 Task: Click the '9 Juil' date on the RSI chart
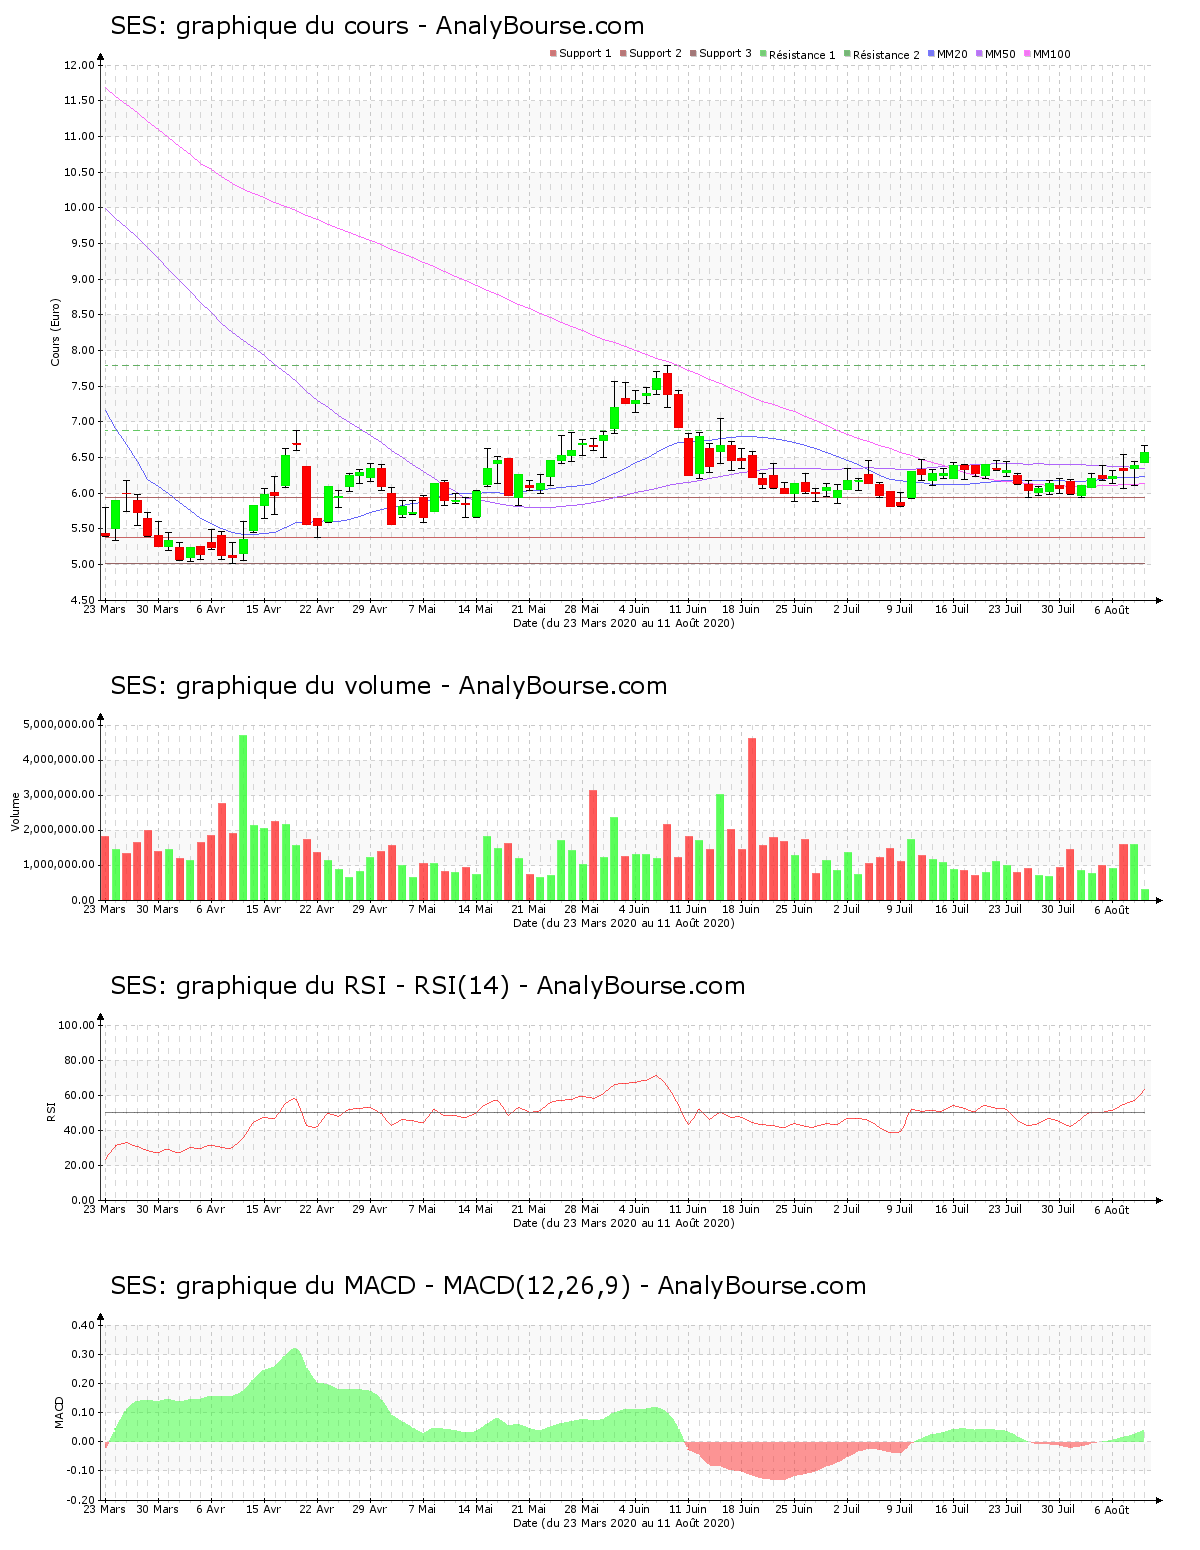pyautogui.click(x=899, y=1209)
